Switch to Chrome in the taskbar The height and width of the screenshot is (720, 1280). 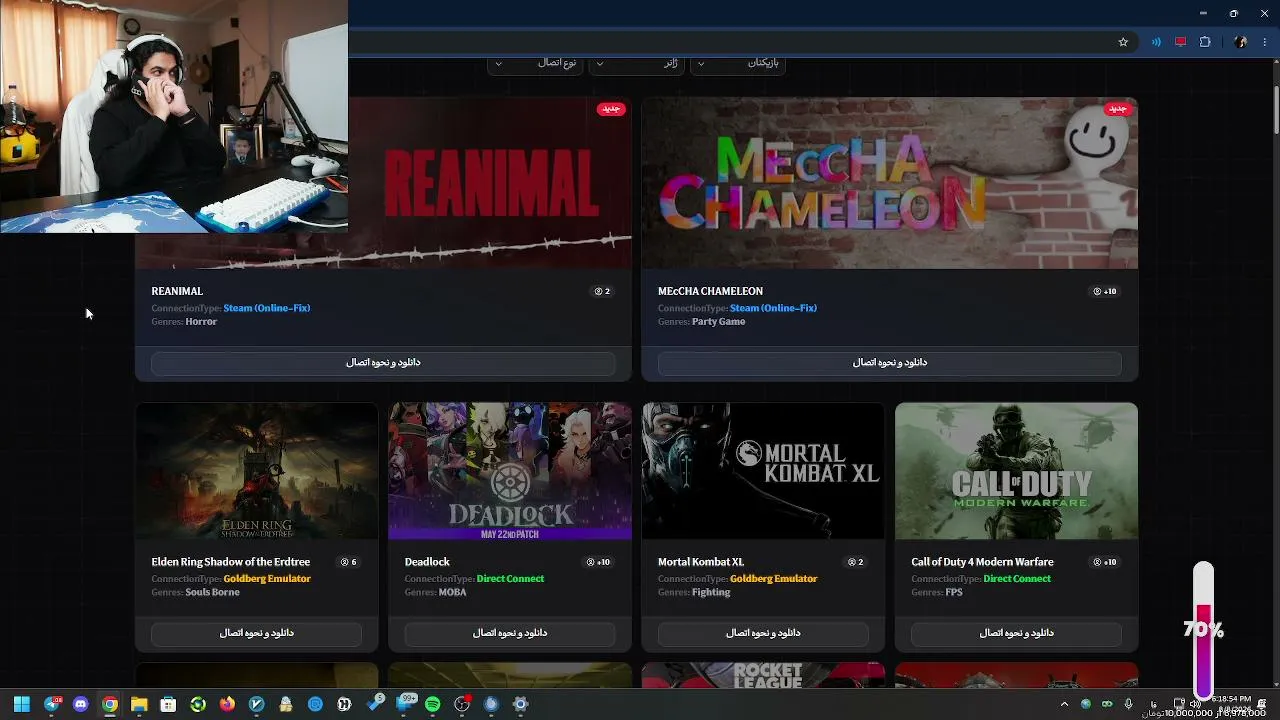coord(110,704)
